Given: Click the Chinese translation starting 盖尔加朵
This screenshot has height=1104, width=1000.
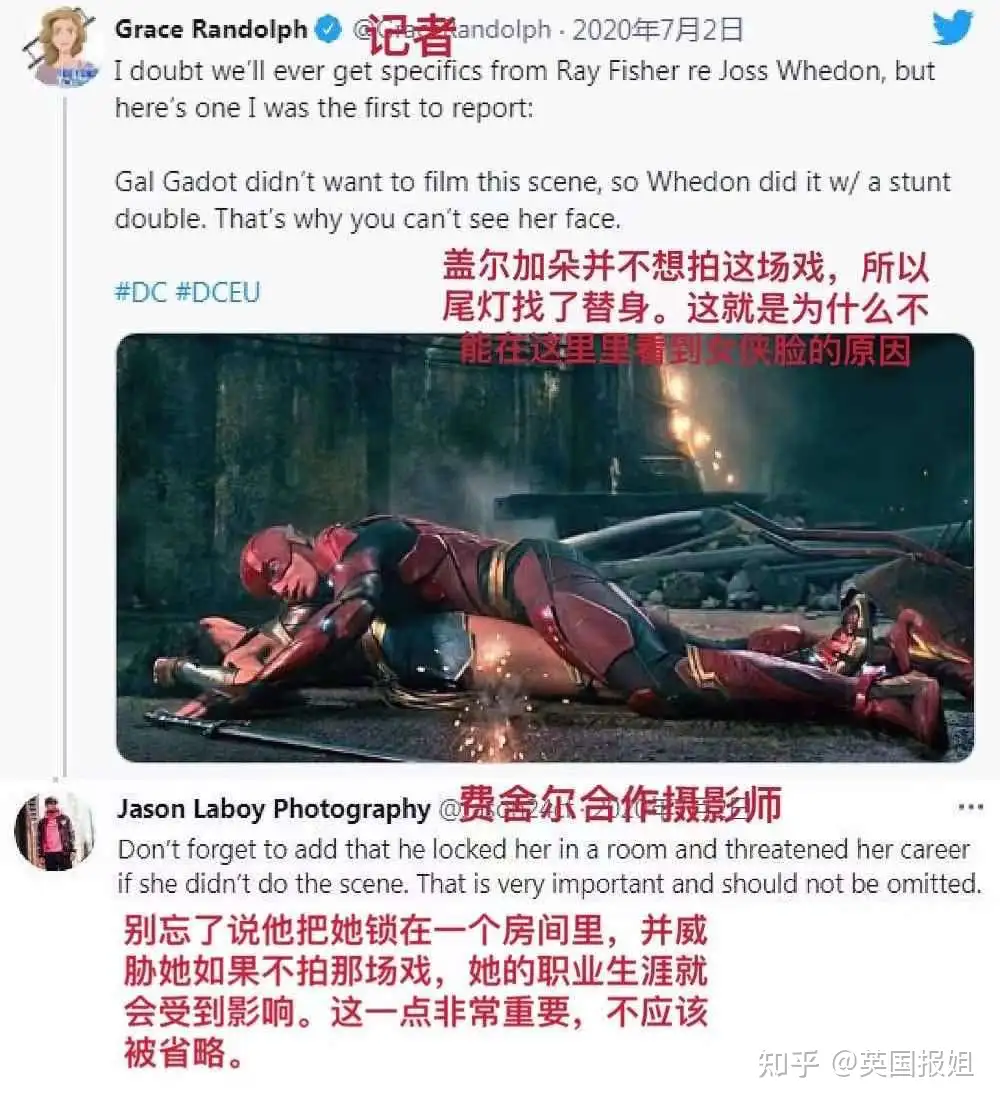Looking at the screenshot, I should (686, 308).
